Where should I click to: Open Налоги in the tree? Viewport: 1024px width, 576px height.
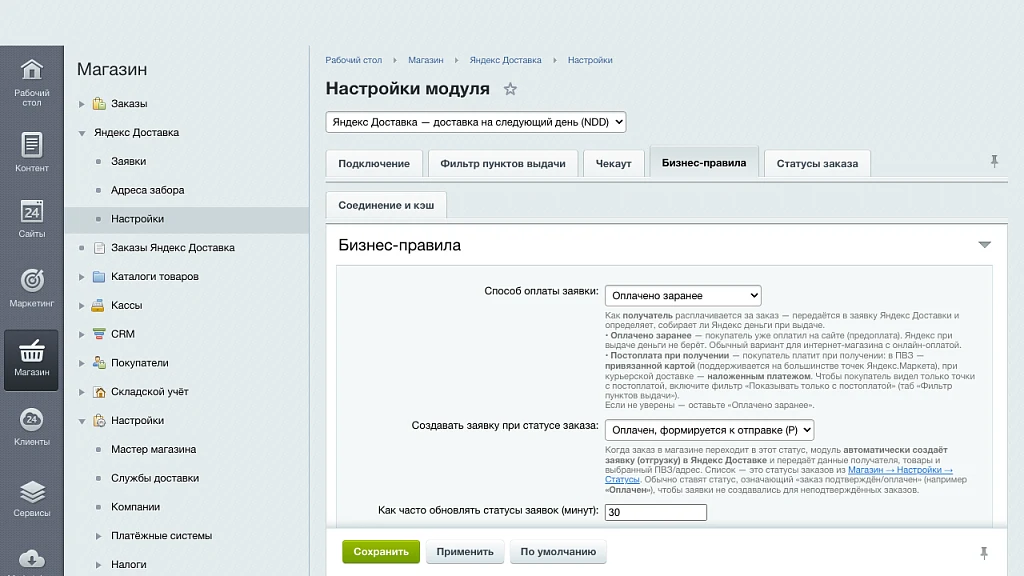(129, 564)
